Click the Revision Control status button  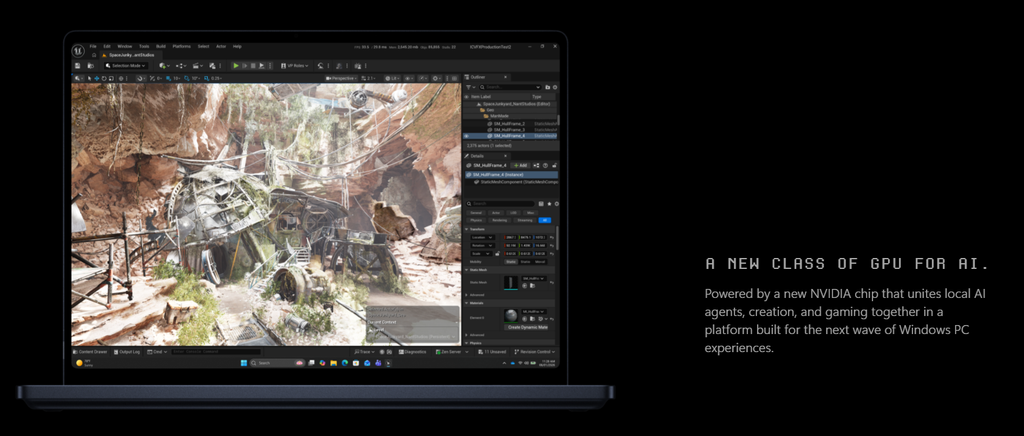pos(535,352)
